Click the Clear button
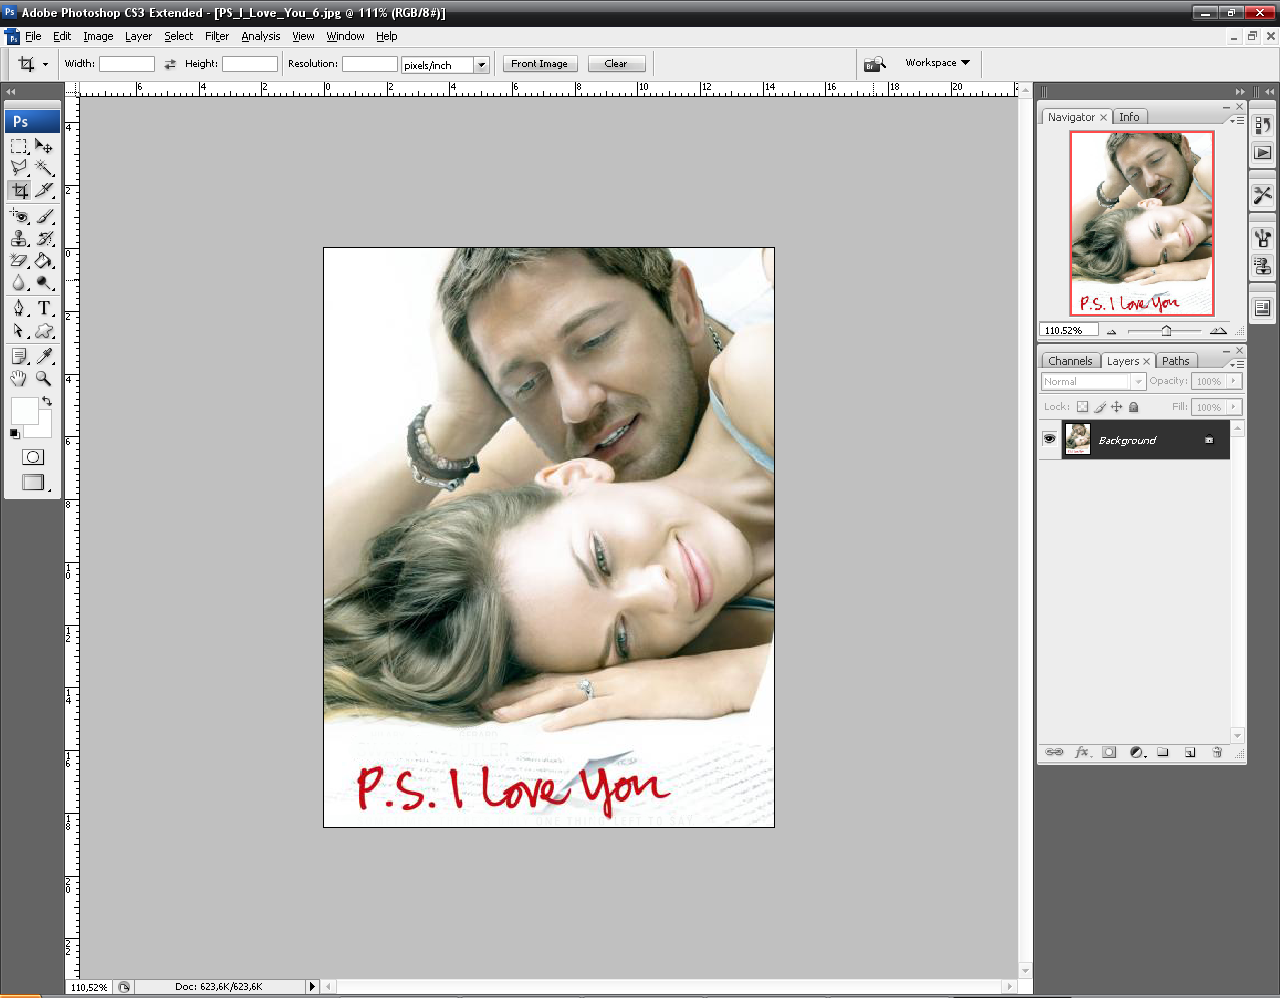Screen dimensions: 1280x998 (x=616, y=64)
